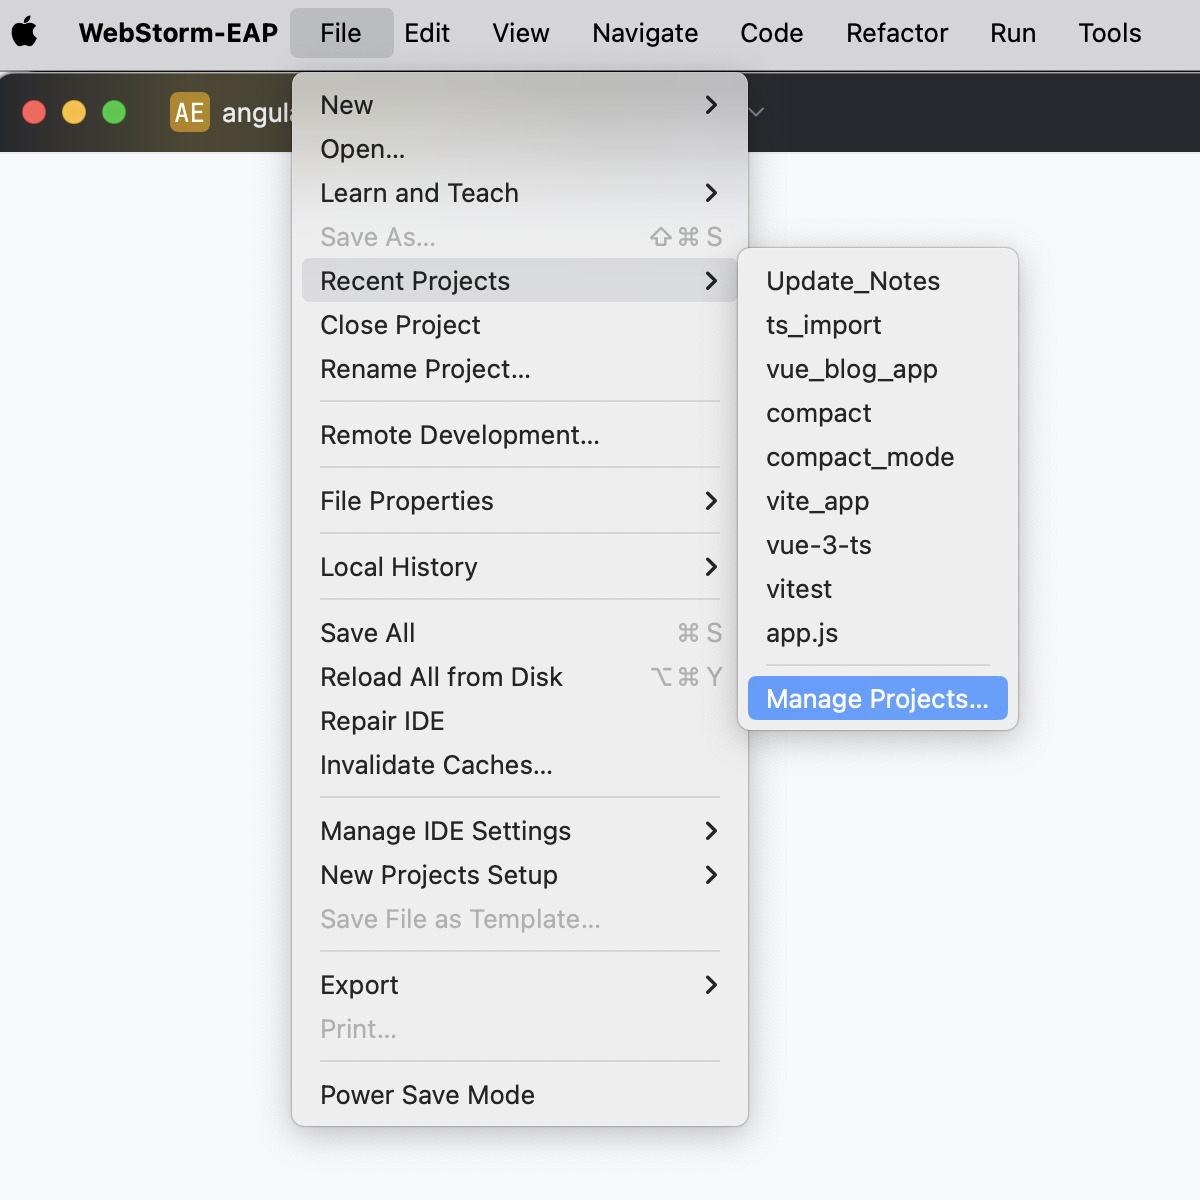1200x1200 pixels.
Task: Open the Apple menu
Action: pyautogui.click(x=25, y=33)
